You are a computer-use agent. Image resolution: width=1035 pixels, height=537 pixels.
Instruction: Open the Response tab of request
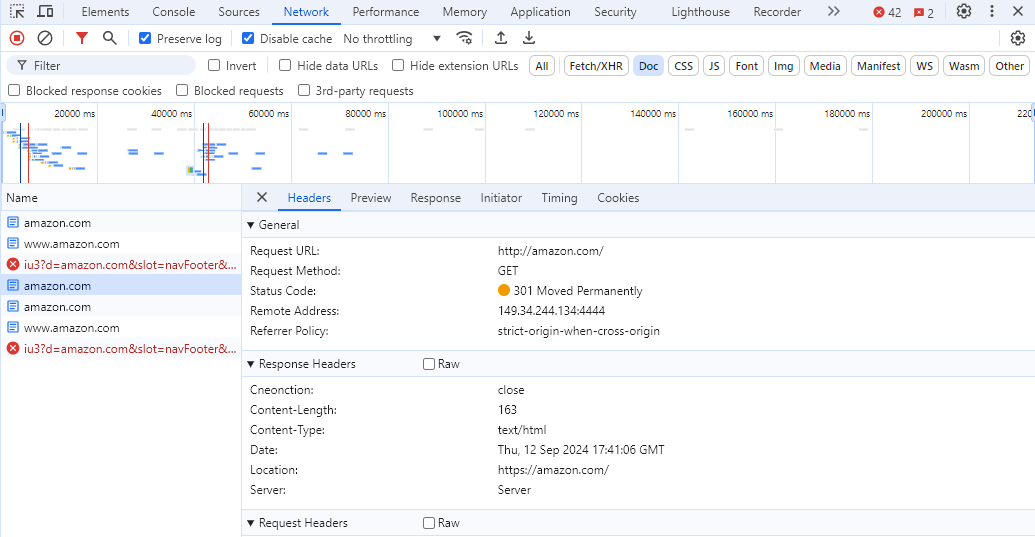click(436, 198)
